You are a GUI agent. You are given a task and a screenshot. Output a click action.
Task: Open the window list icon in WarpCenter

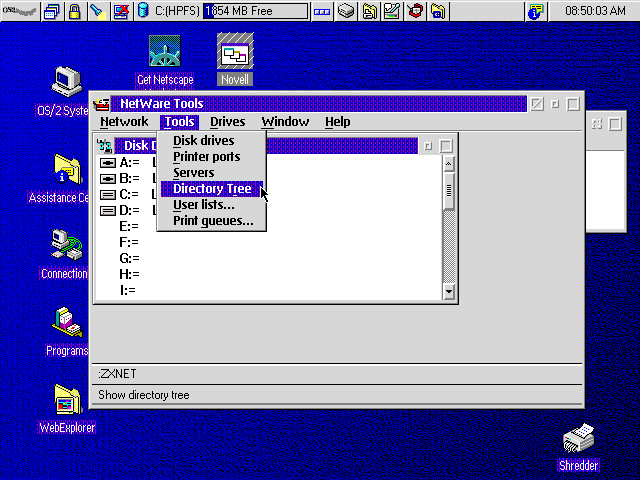coord(52,11)
